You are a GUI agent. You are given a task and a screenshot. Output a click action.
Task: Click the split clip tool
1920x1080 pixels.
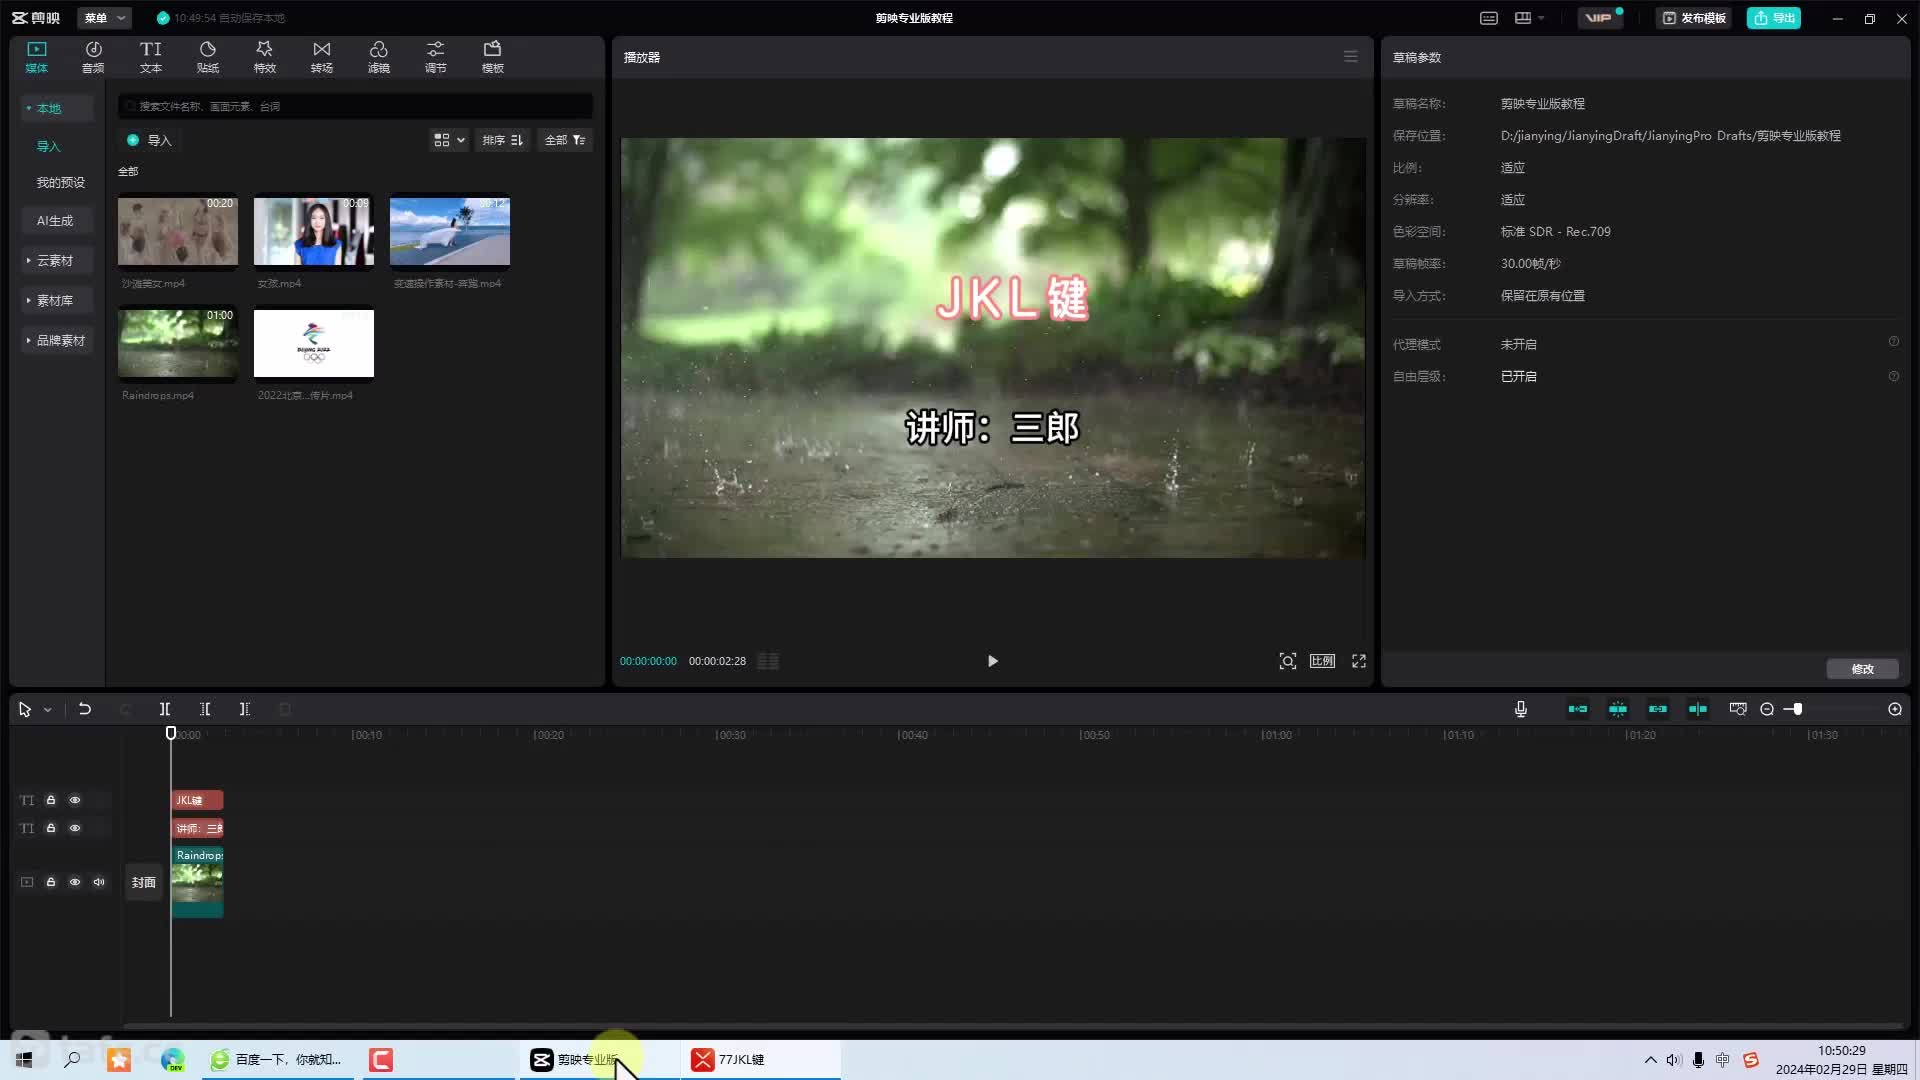(x=165, y=709)
